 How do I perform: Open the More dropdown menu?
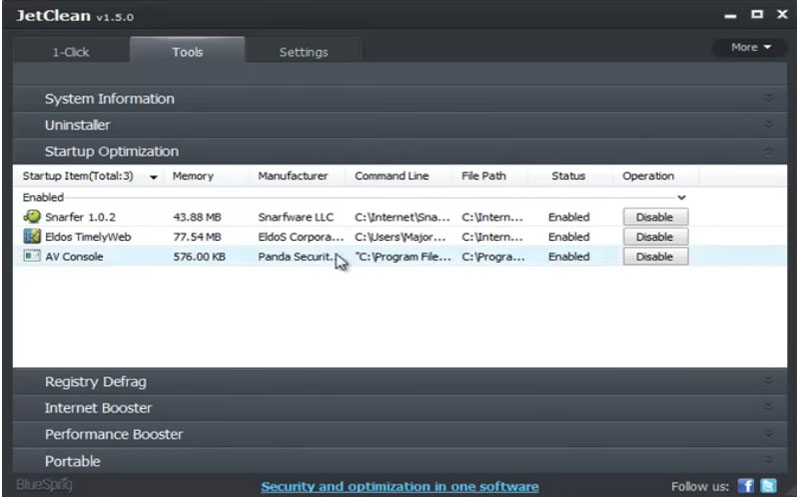point(751,47)
